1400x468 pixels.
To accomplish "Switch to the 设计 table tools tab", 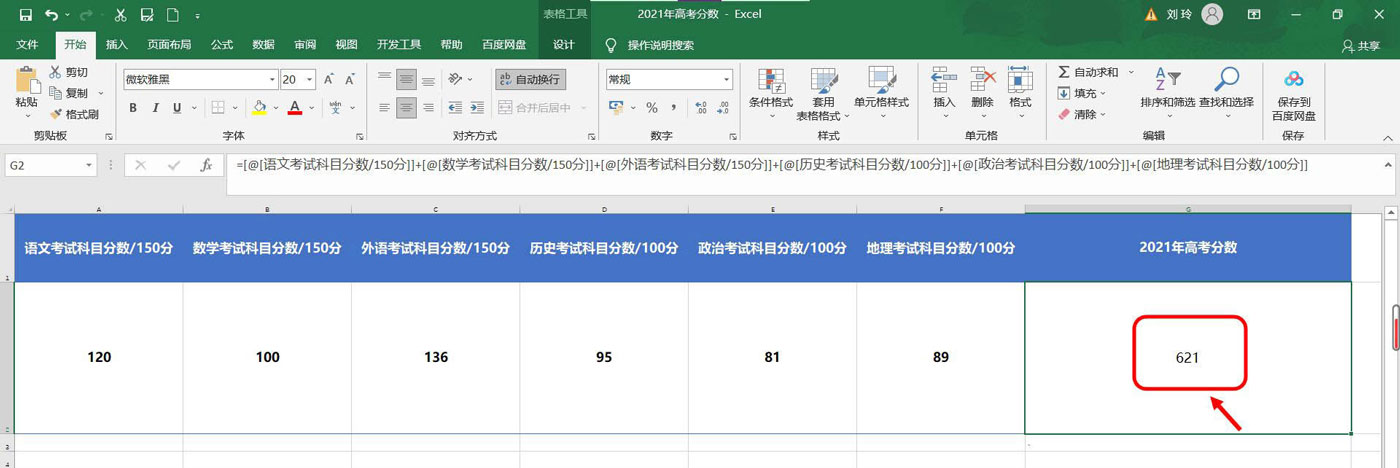I will point(564,45).
